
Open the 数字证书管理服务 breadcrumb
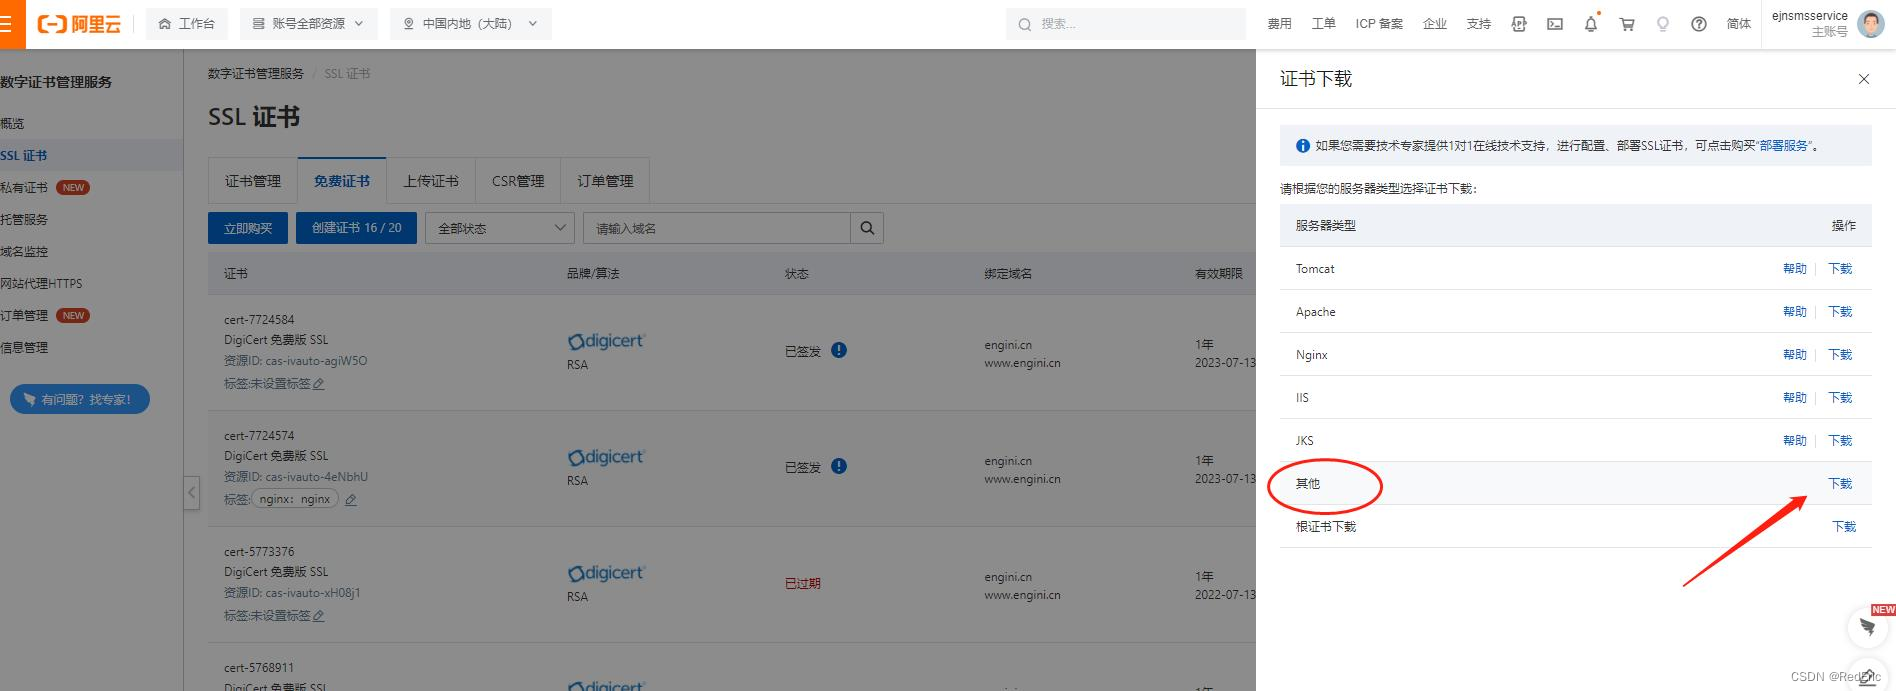256,74
